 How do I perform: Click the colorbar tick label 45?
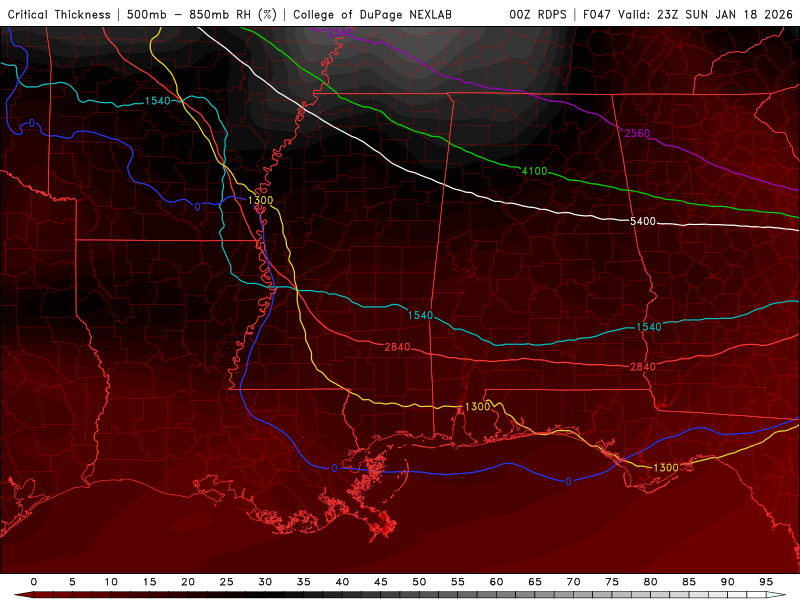[381, 582]
